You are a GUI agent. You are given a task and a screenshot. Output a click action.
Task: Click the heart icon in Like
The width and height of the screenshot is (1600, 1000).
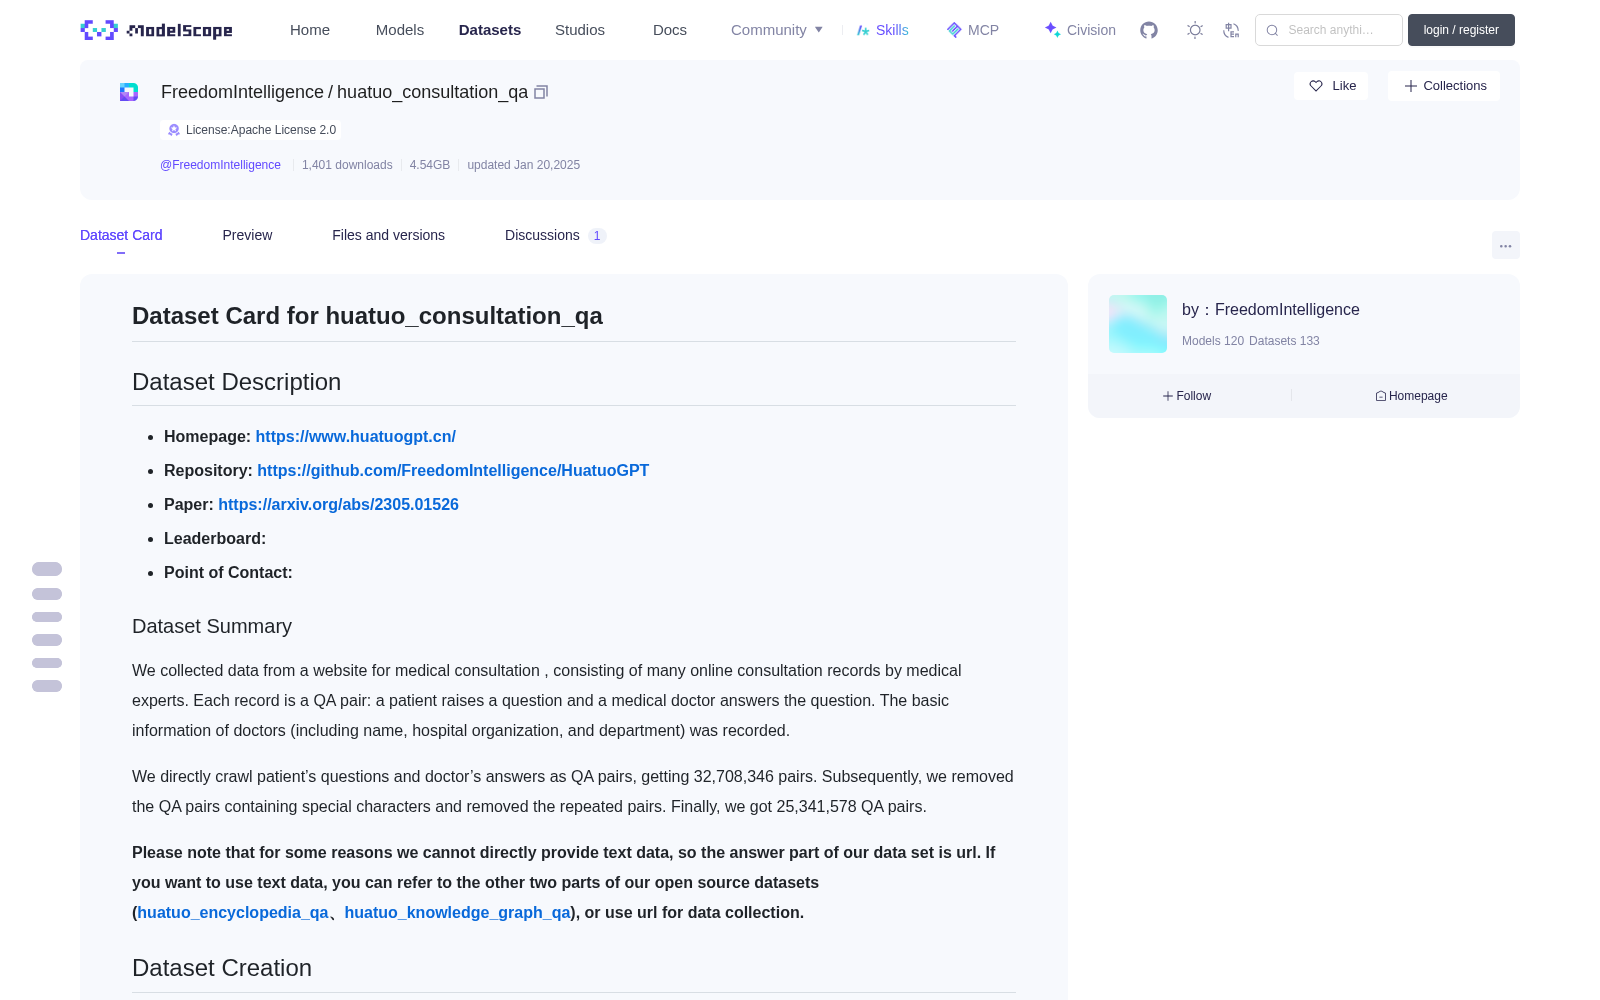click(1316, 86)
